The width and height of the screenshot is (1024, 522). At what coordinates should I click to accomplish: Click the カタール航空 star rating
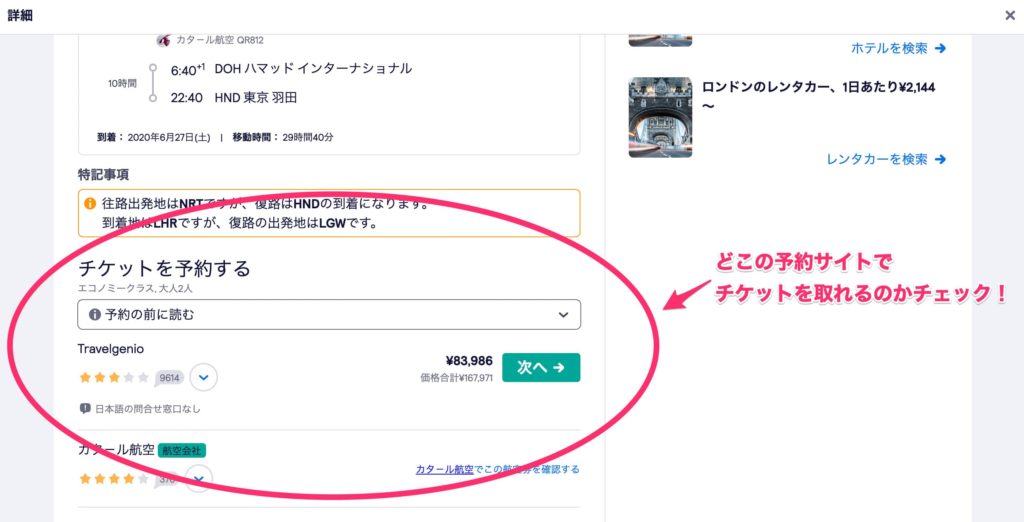click(x=114, y=479)
